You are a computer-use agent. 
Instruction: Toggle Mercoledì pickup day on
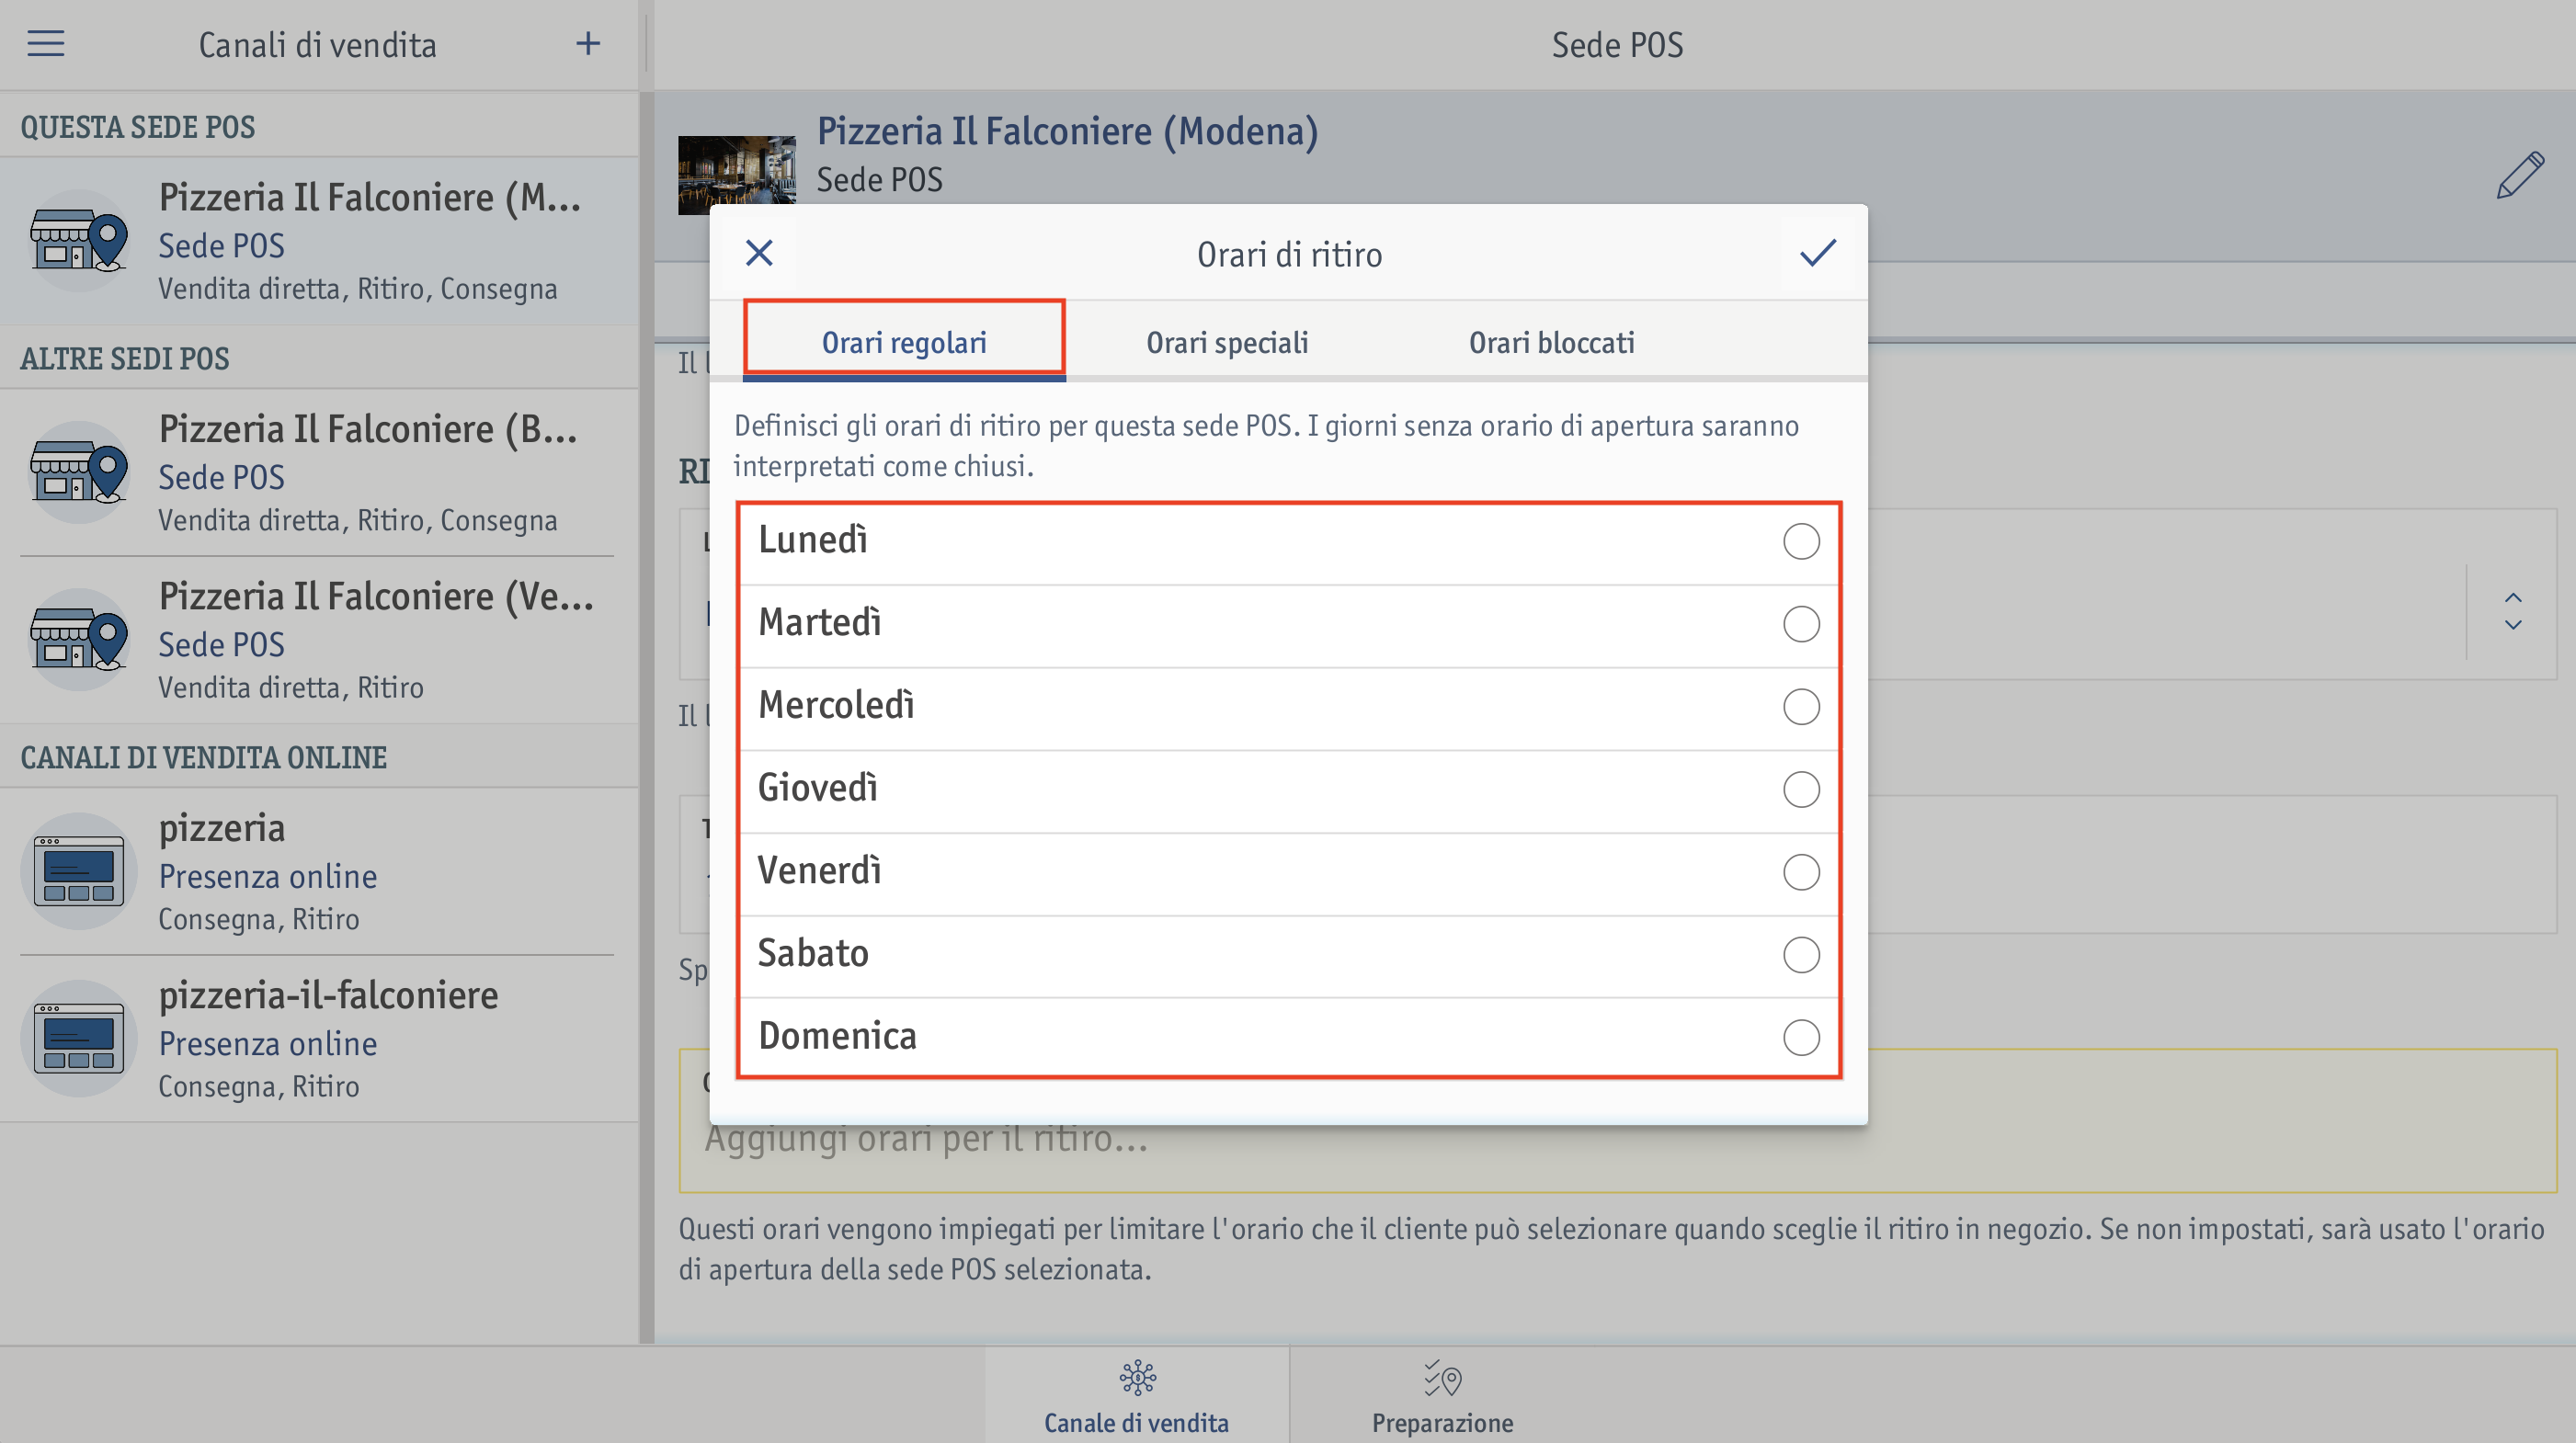pyautogui.click(x=1801, y=707)
